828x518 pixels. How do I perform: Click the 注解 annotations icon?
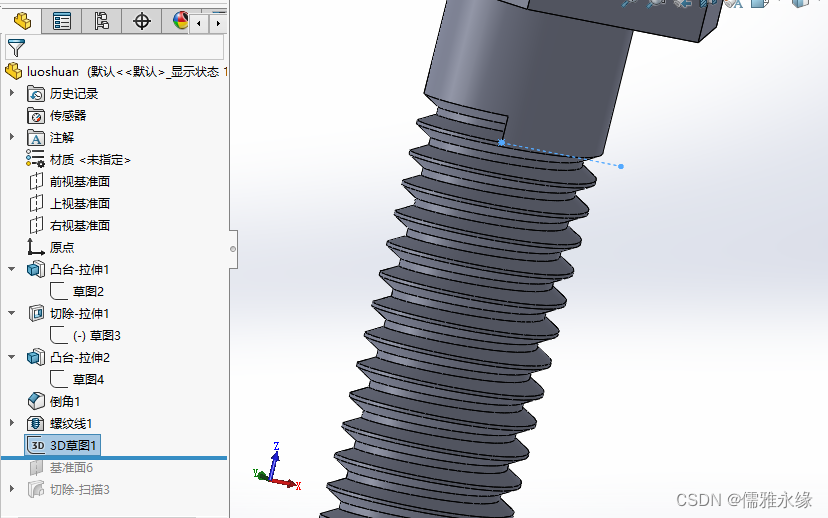coord(35,138)
